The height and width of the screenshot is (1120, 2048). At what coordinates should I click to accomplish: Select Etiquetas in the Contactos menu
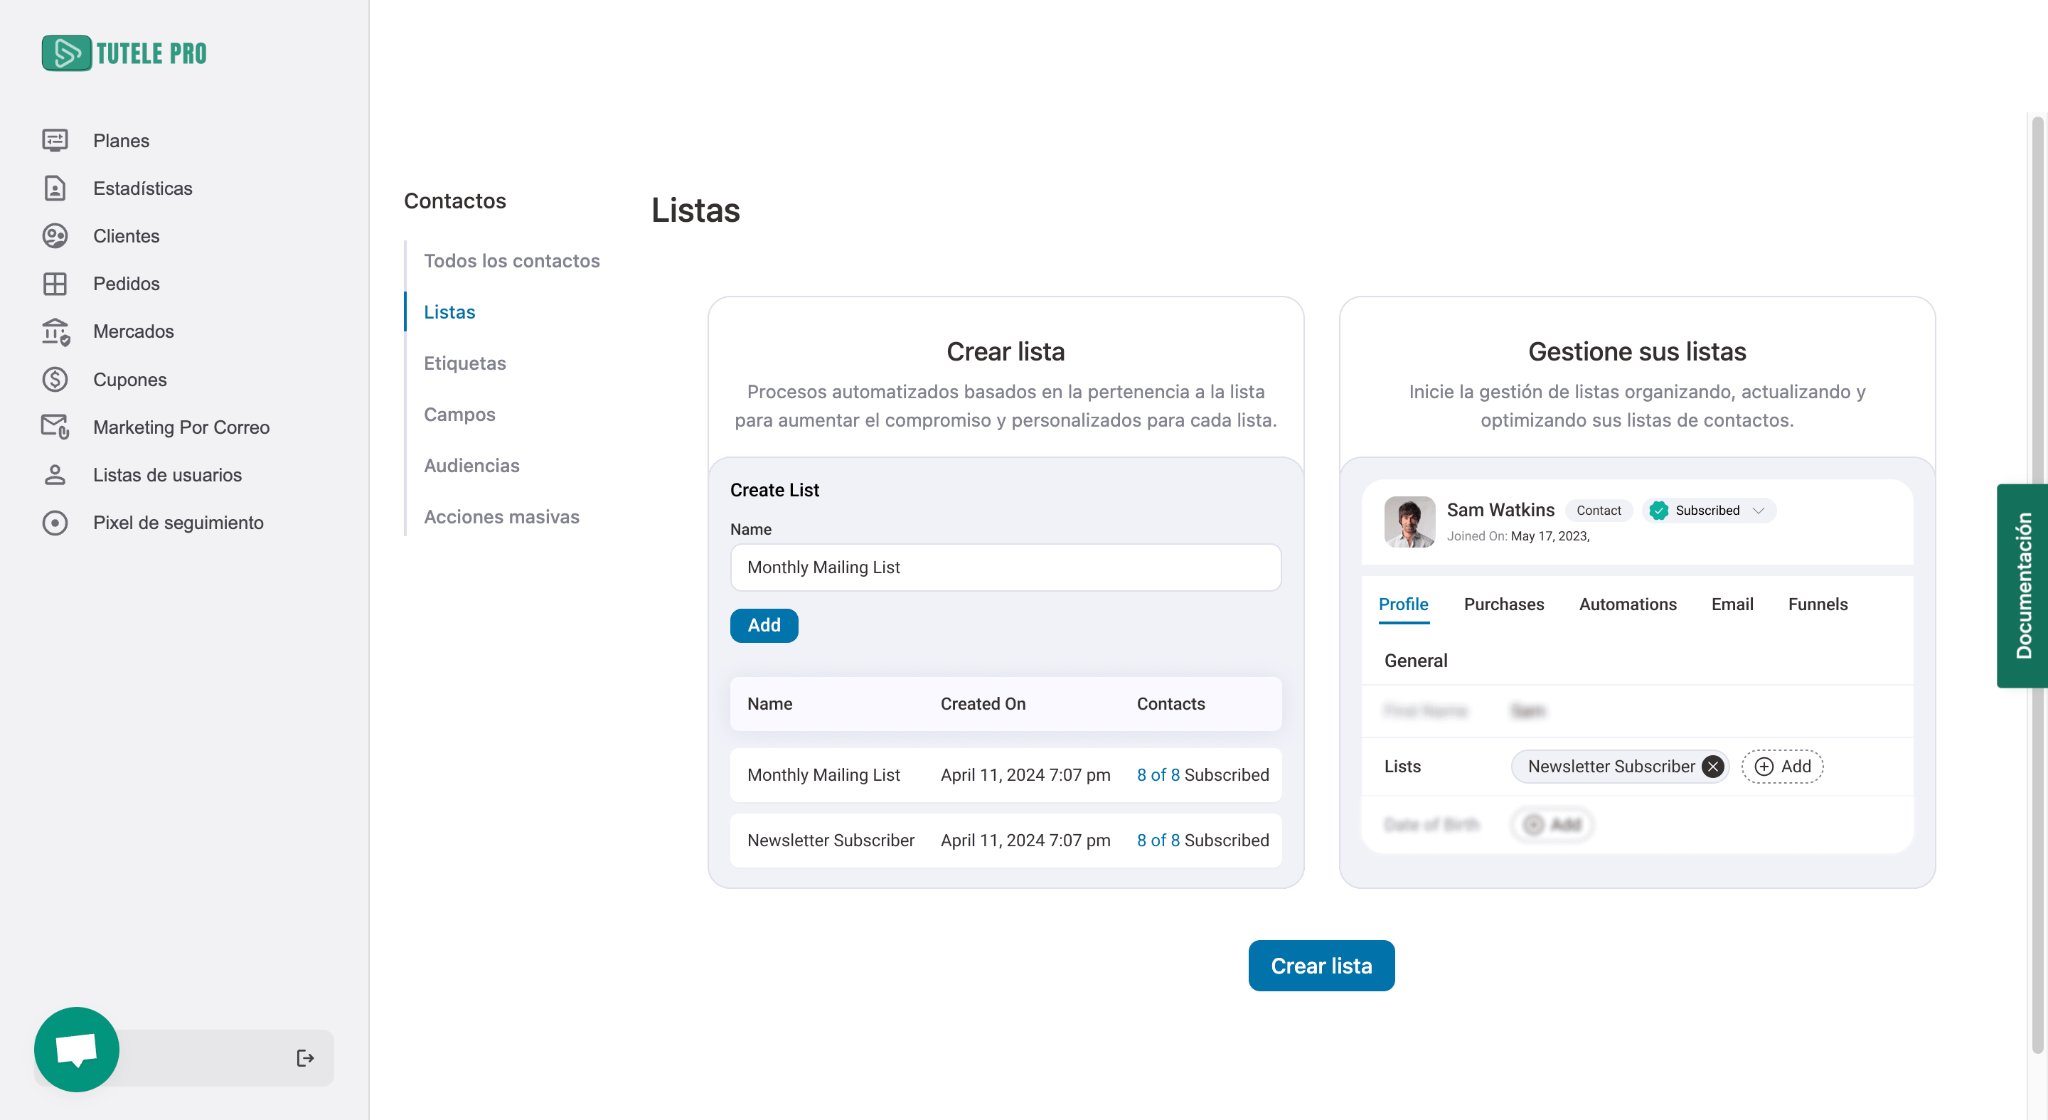point(464,363)
